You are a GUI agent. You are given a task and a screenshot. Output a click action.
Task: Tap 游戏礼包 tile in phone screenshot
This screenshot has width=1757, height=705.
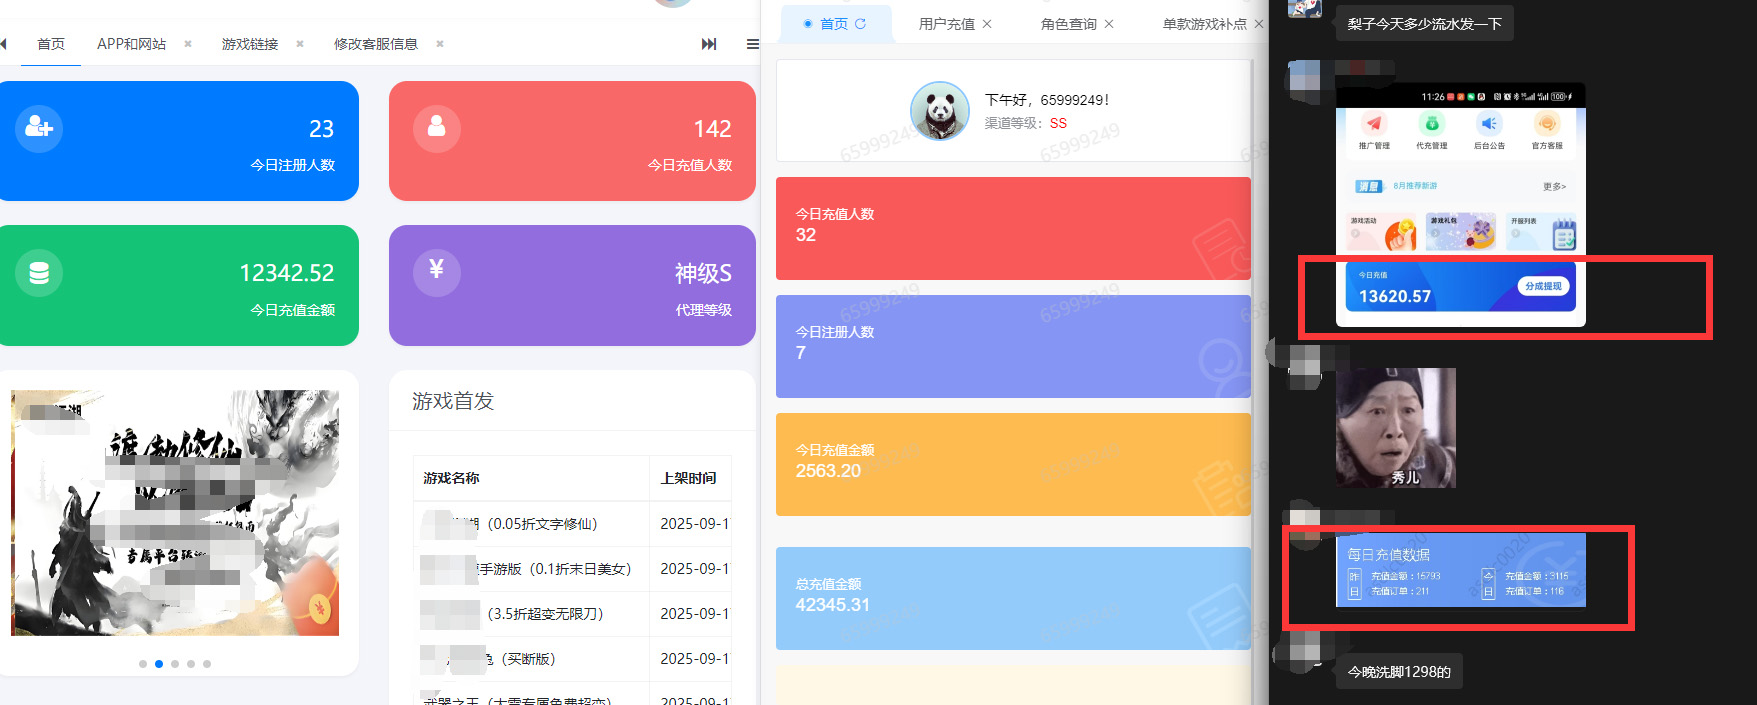1461,232
